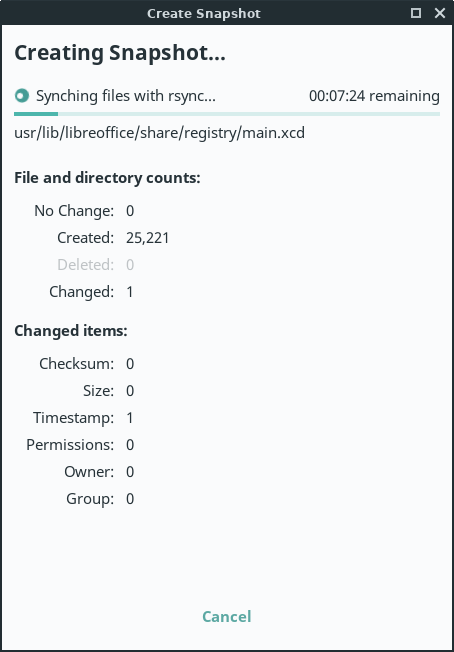Click the No Change label

coord(74,211)
